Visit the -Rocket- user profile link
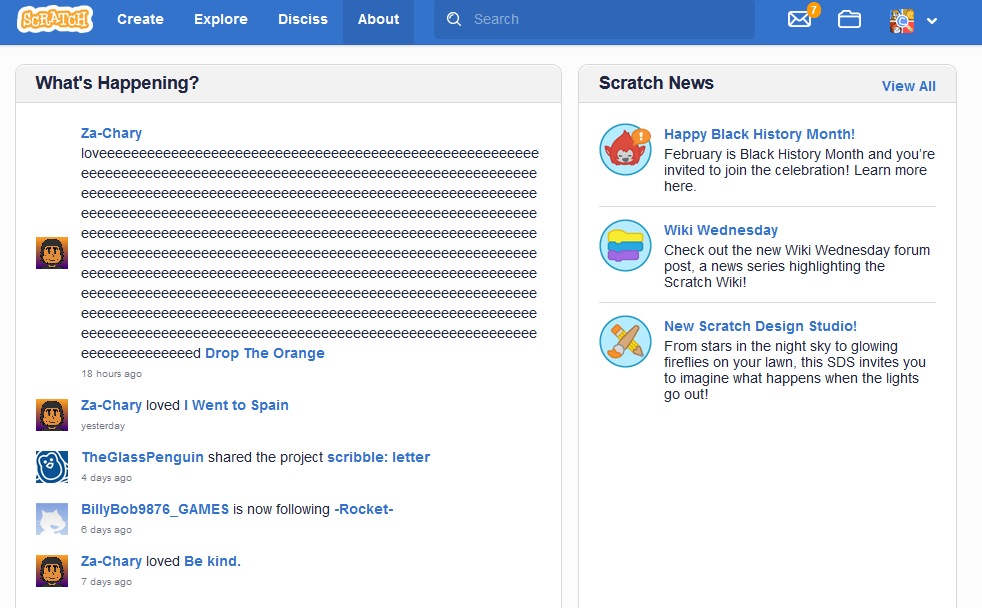This screenshot has height=608, width=982. point(363,509)
